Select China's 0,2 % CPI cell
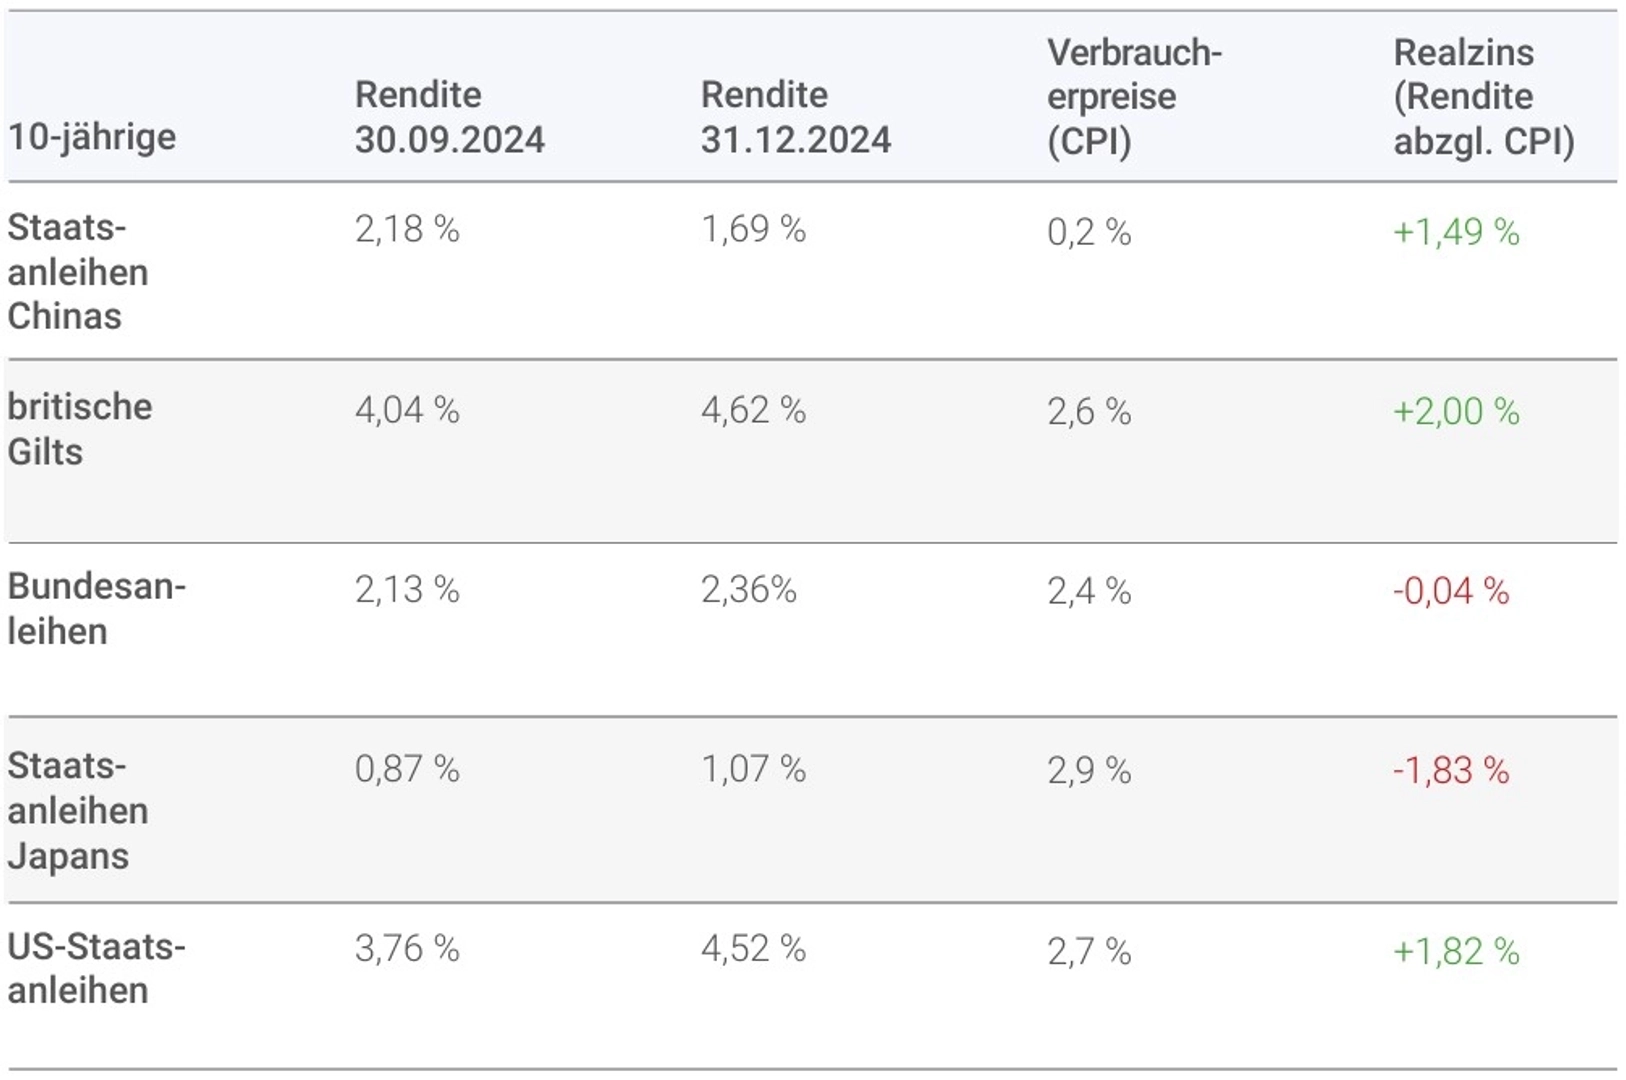Screen dimensions: 1626x1080 (1089, 233)
